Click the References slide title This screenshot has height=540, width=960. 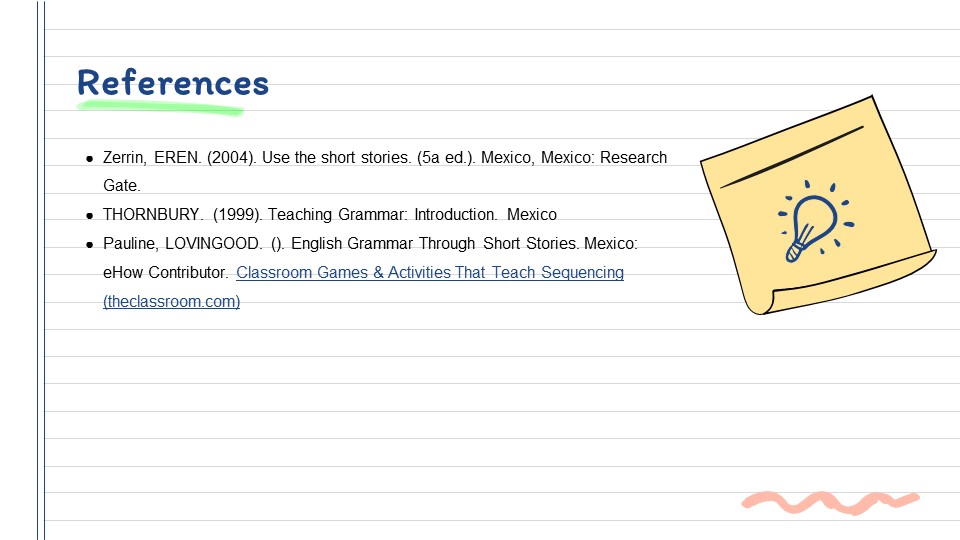(x=173, y=82)
